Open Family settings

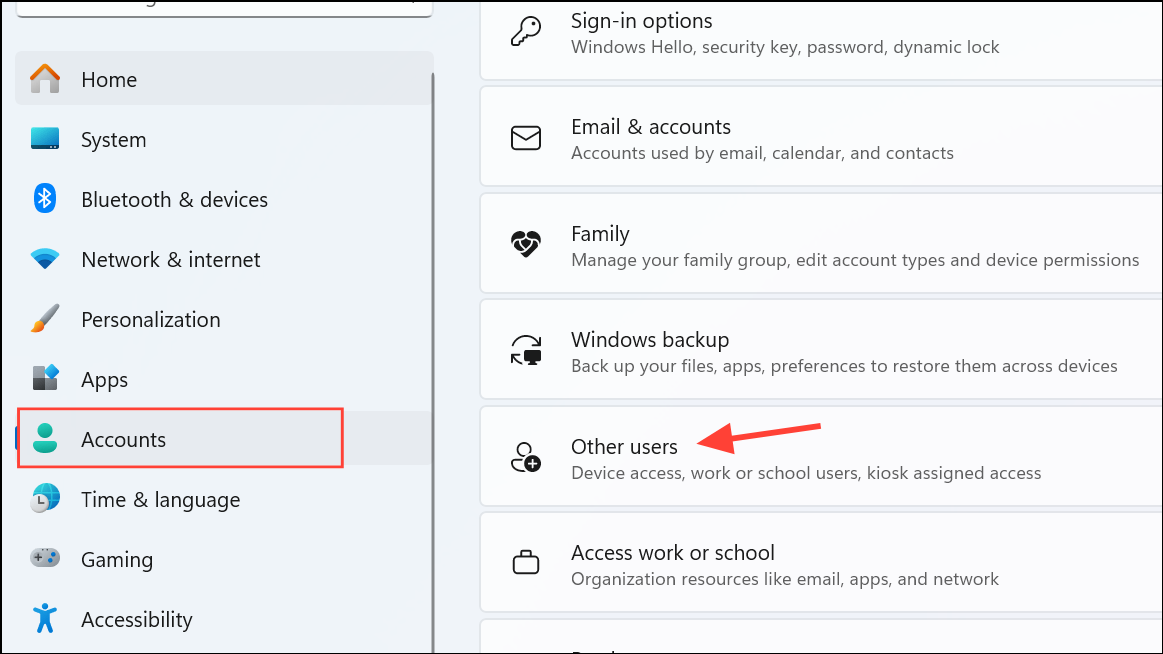click(x=821, y=243)
